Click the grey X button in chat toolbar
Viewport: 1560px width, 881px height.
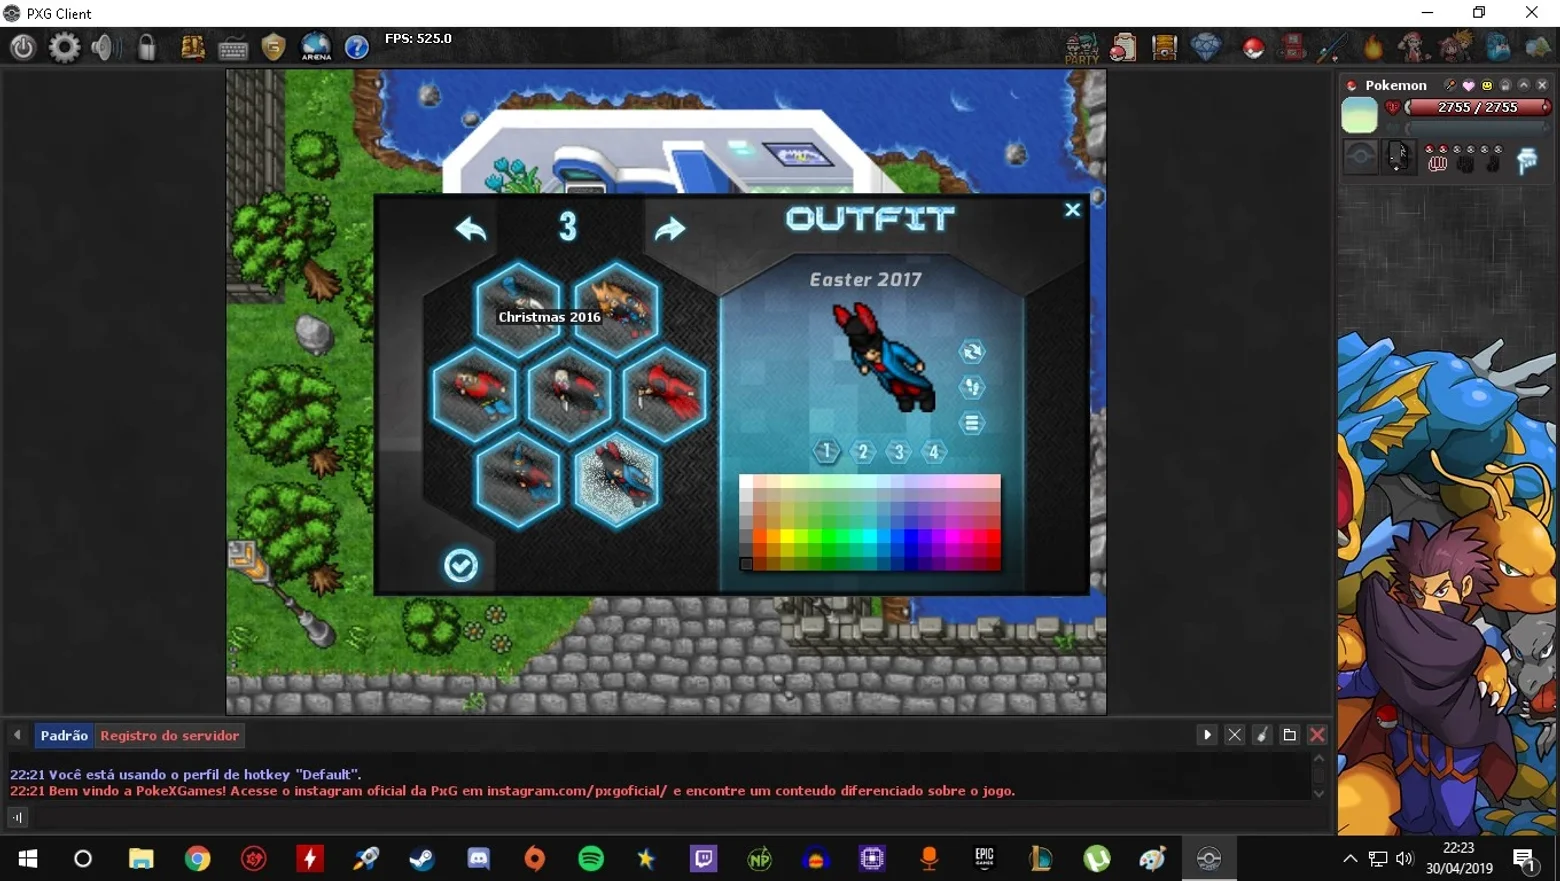(1235, 735)
